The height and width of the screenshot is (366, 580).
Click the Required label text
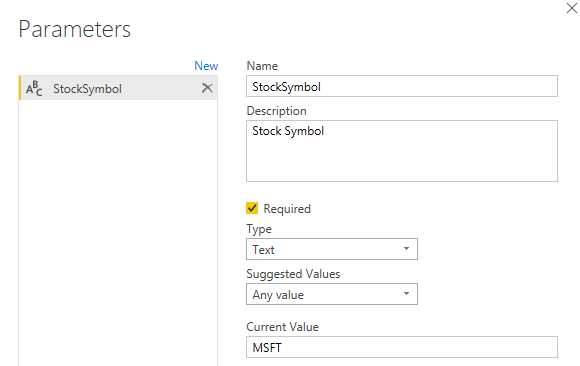click(x=287, y=209)
